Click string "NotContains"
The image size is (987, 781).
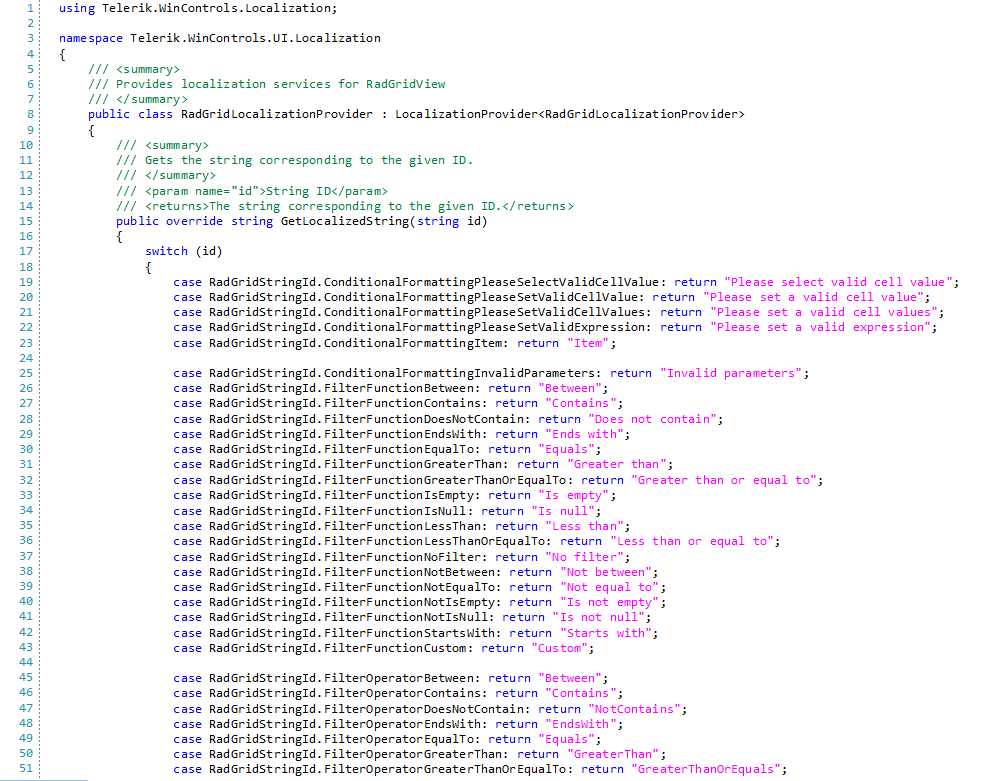click(634, 709)
